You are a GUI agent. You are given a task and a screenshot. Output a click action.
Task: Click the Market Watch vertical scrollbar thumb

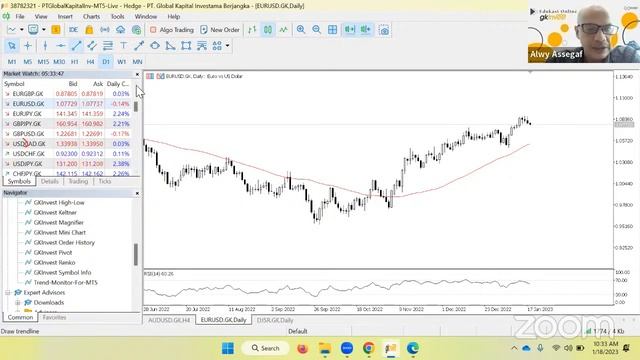tap(136, 107)
